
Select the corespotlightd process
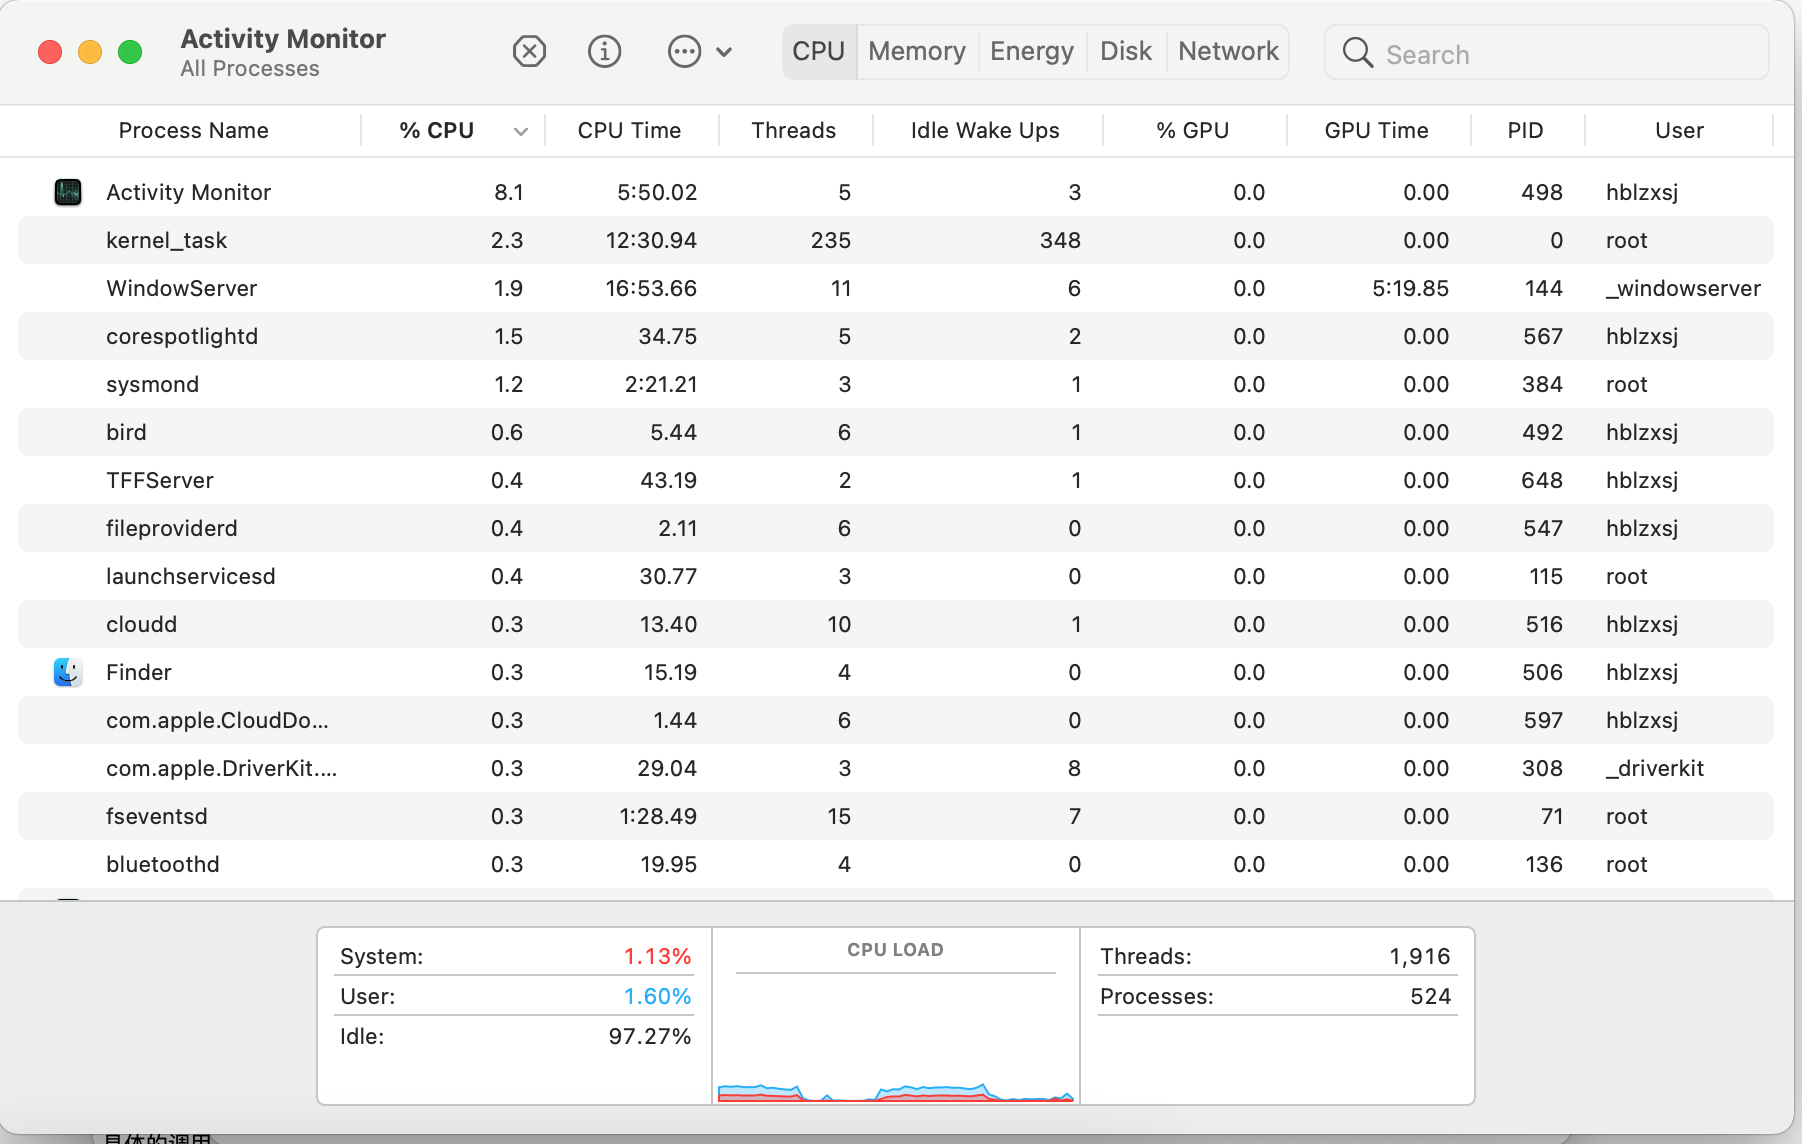point(896,336)
